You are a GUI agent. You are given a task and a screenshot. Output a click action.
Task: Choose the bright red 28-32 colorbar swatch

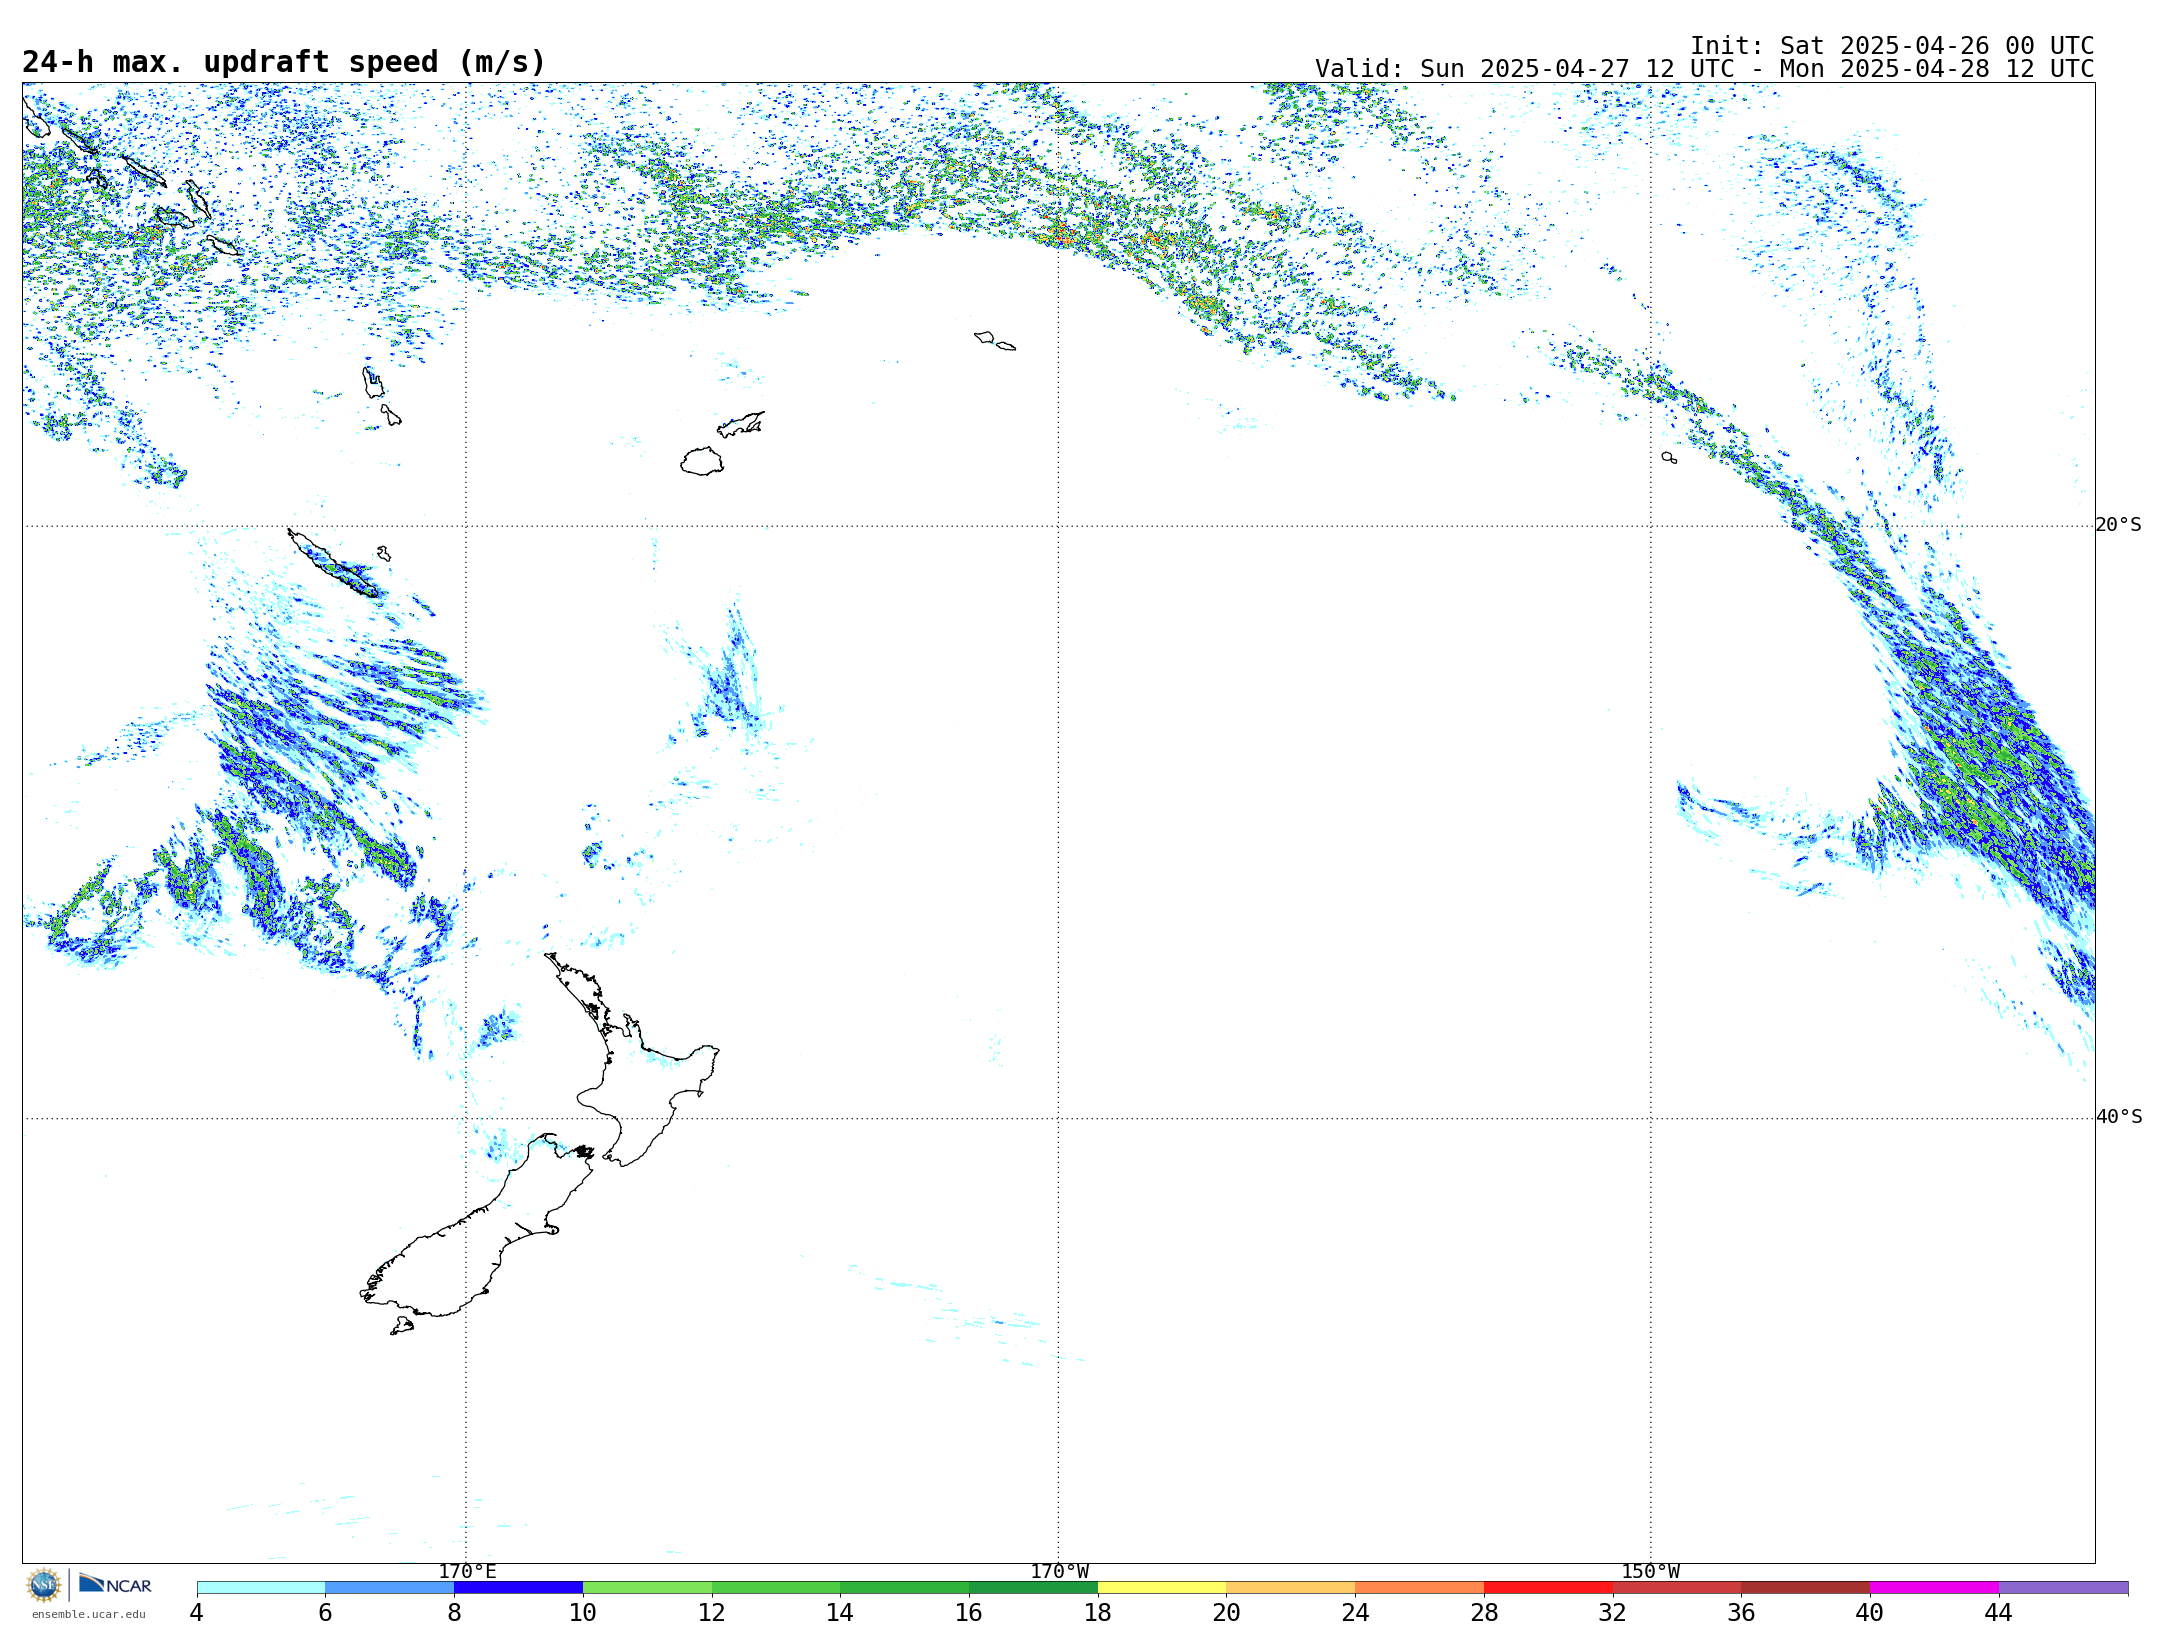coord(1547,1588)
